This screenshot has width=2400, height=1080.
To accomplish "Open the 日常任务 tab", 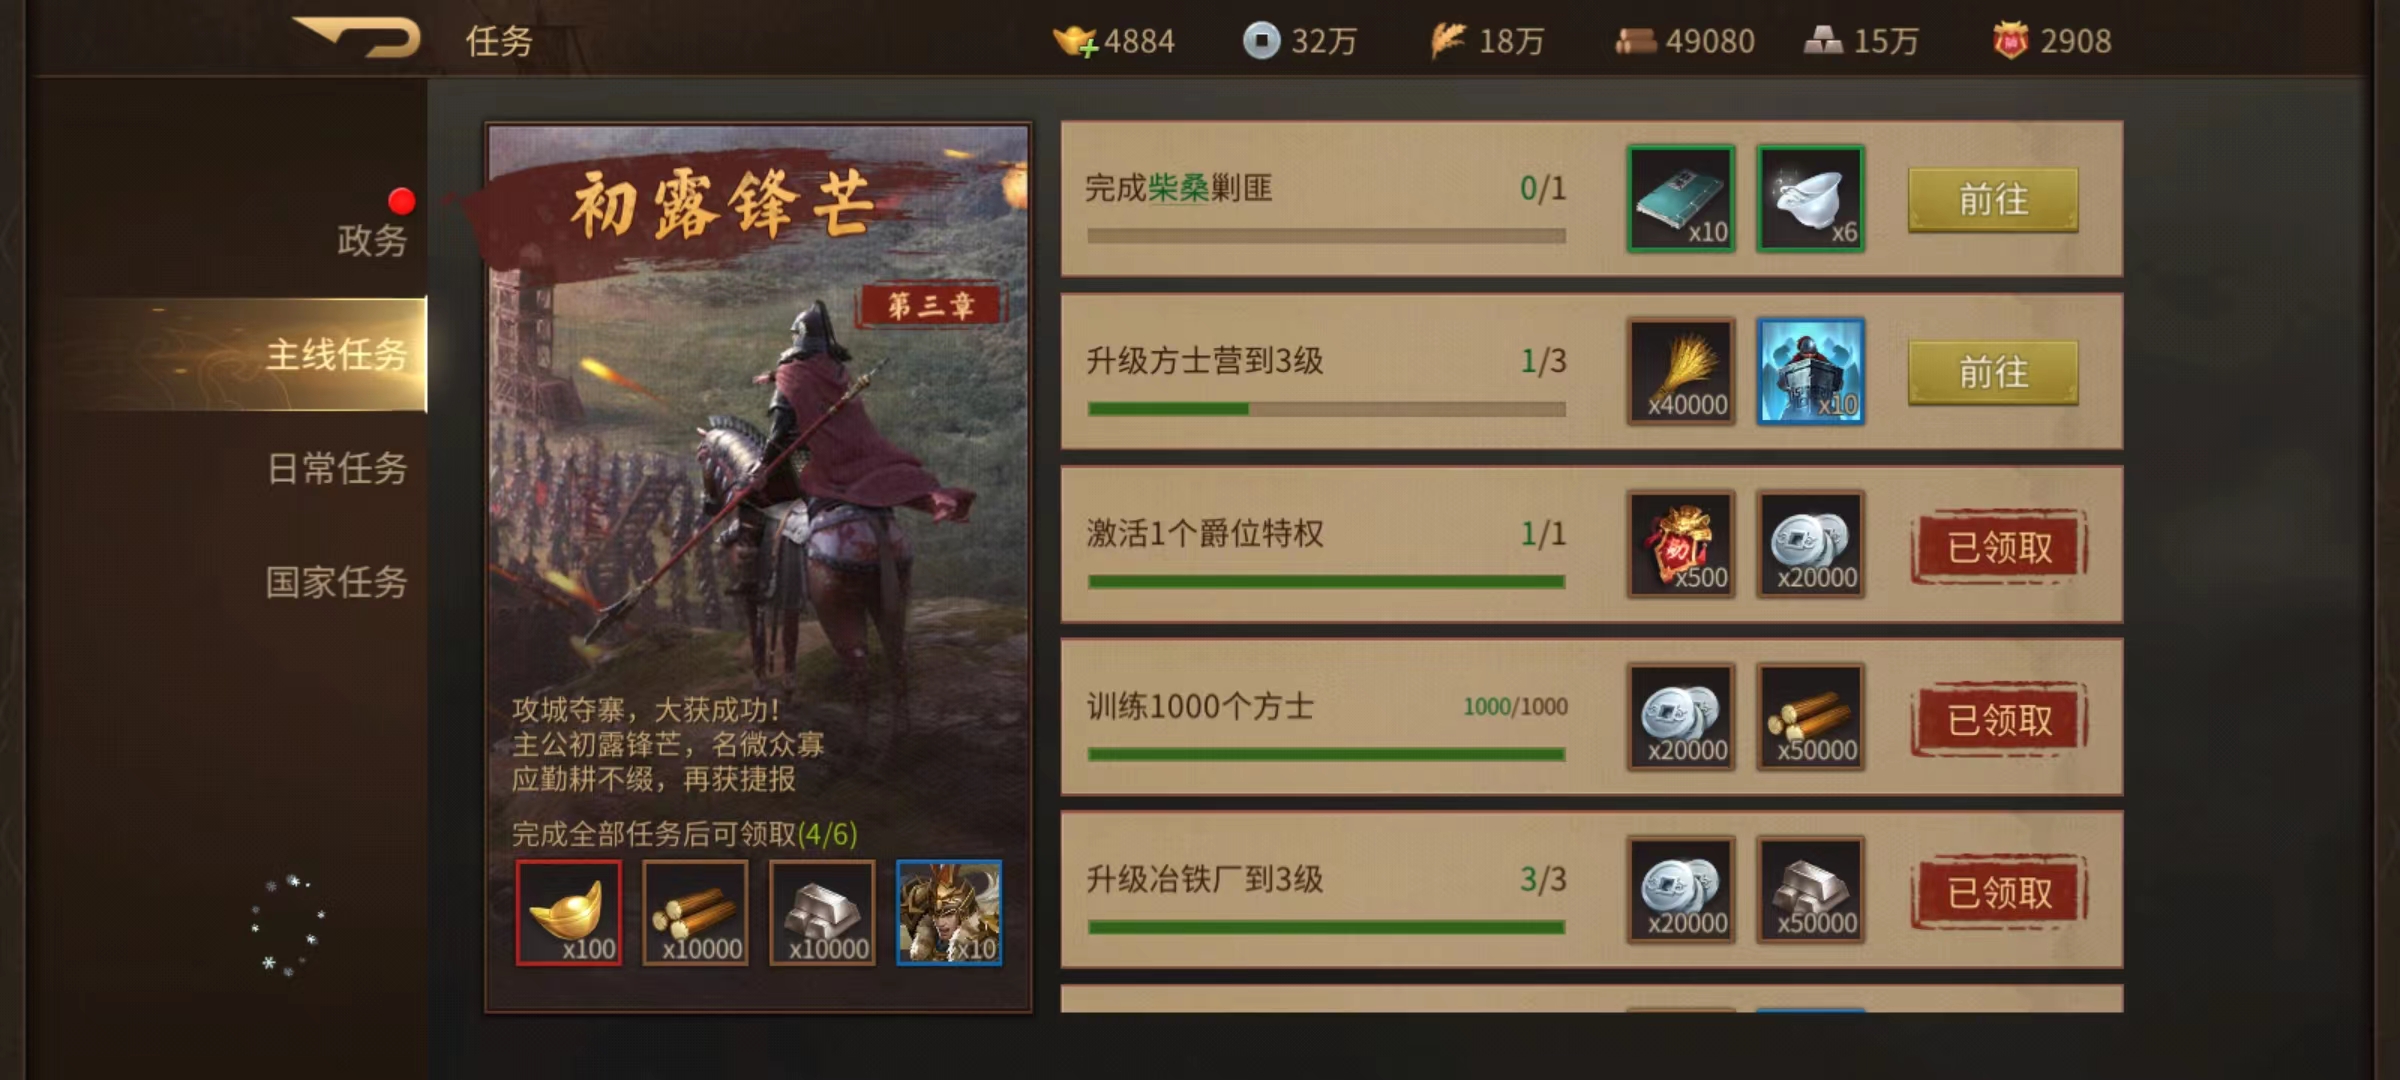I will coord(337,468).
